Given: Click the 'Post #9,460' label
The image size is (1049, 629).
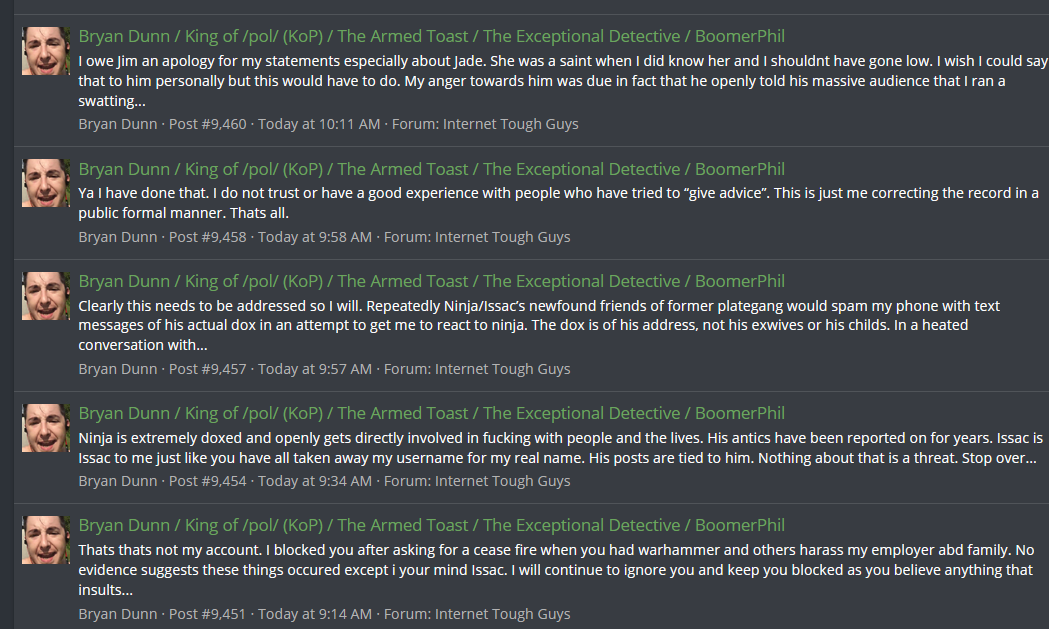Looking at the screenshot, I should [x=207, y=124].
